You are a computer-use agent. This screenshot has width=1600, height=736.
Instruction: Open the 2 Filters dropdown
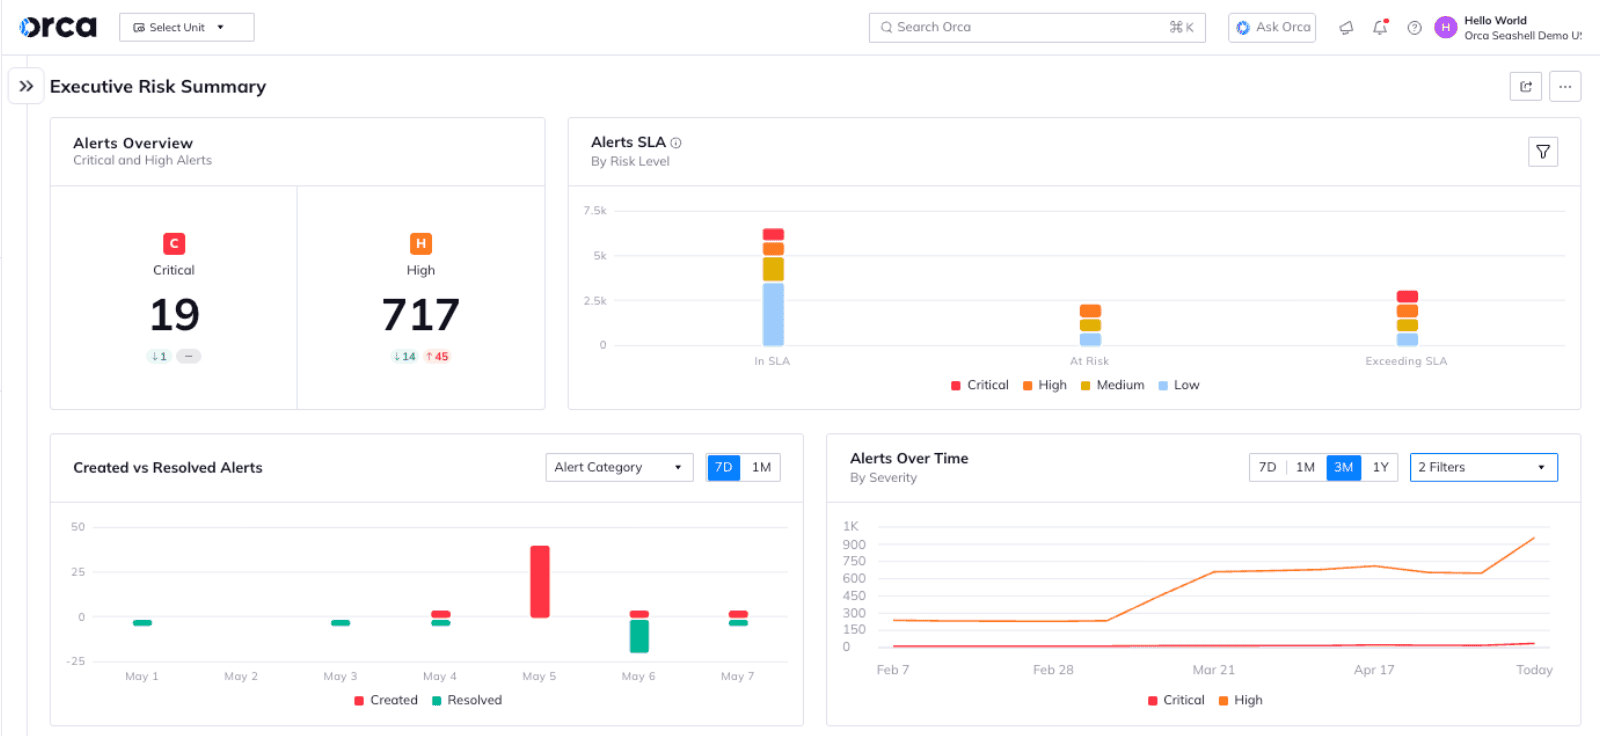[x=1483, y=467]
